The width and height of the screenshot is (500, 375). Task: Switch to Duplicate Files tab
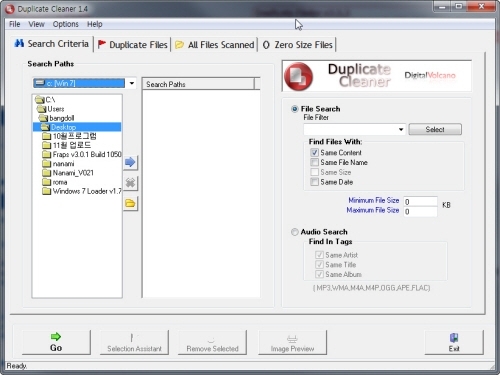(x=133, y=45)
